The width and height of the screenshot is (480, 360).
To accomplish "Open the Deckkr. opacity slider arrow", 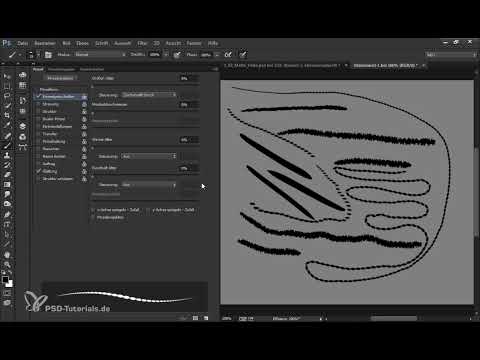I will click(166, 55).
